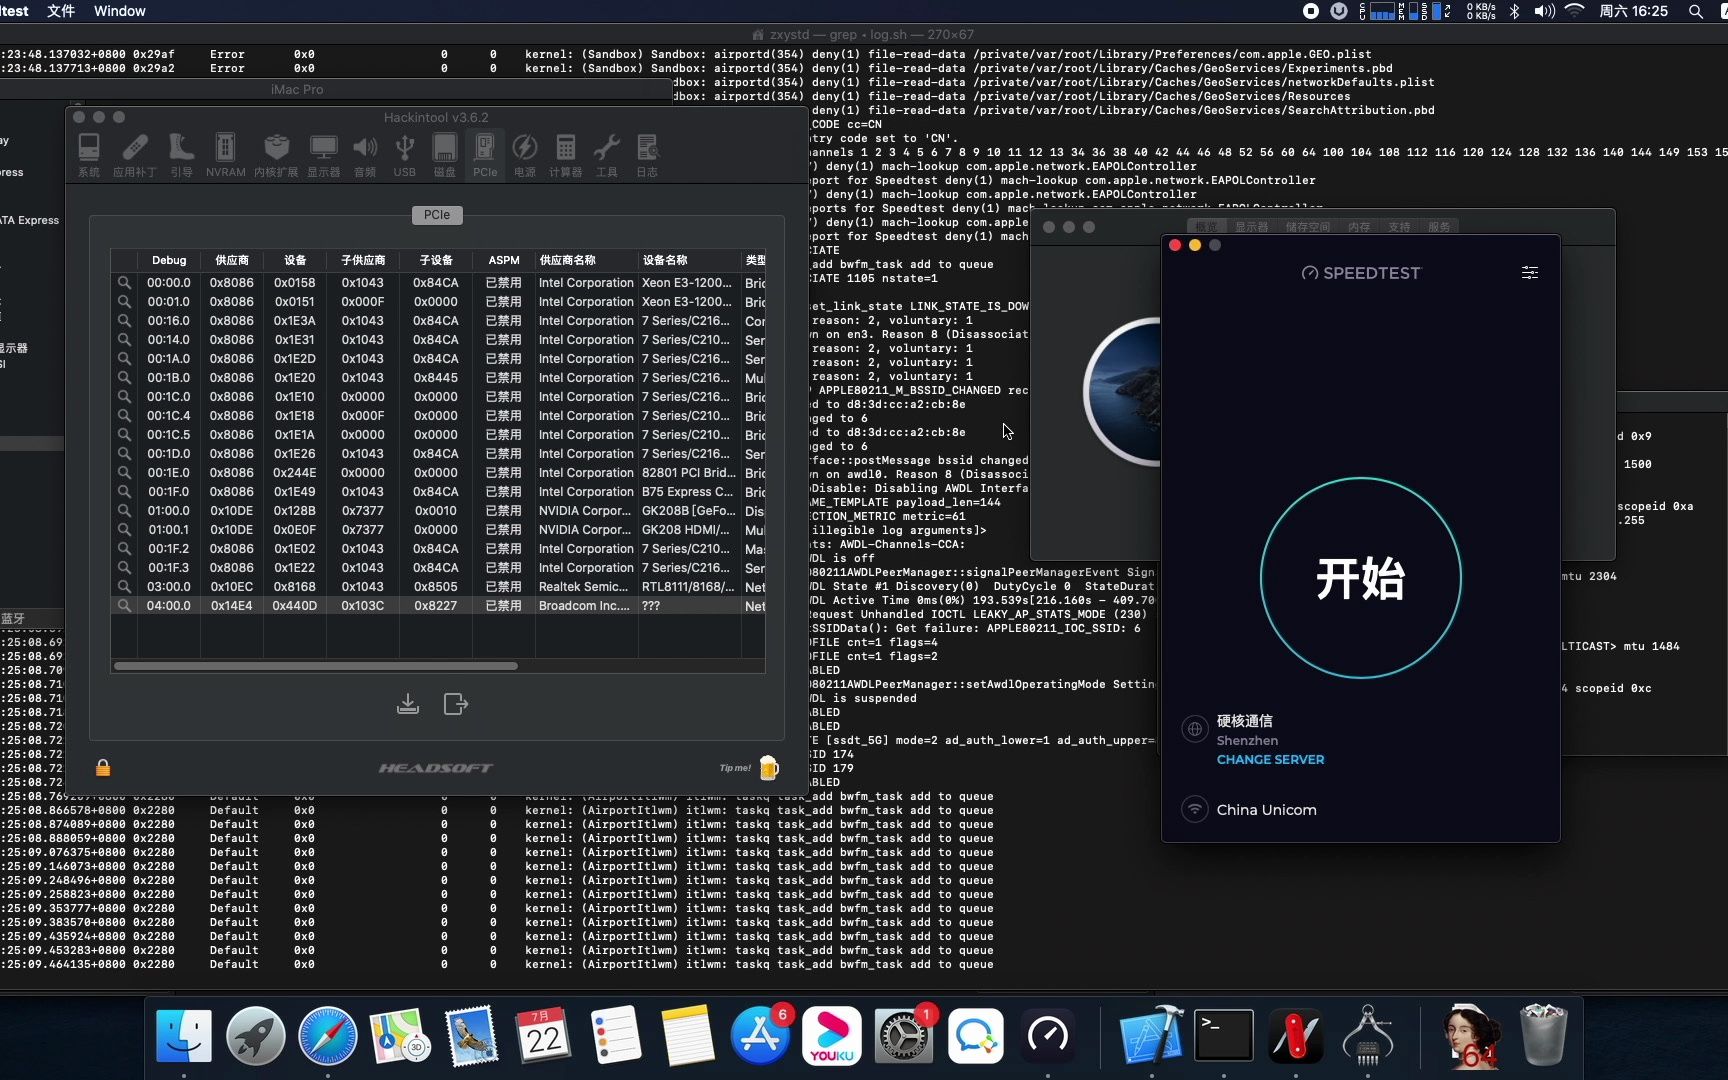The height and width of the screenshot is (1080, 1728).
Task: Inspect NVIDIA 01:00.0 row magnifier icon
Action: (x=124, y=511)
